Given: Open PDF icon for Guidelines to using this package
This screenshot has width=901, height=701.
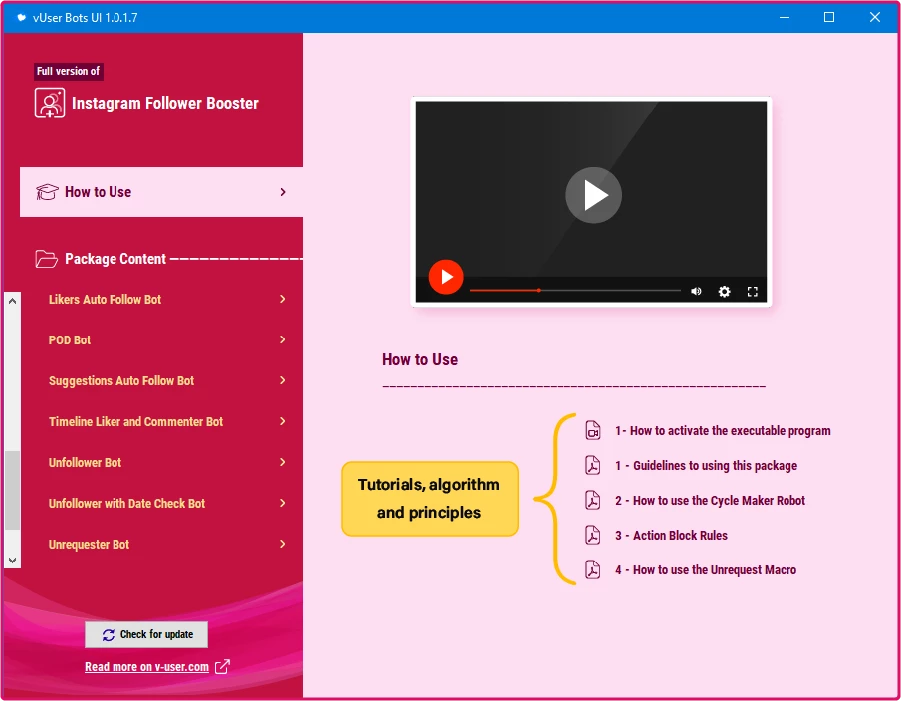Looking at the screenshot, I should (x=593, y=466).
